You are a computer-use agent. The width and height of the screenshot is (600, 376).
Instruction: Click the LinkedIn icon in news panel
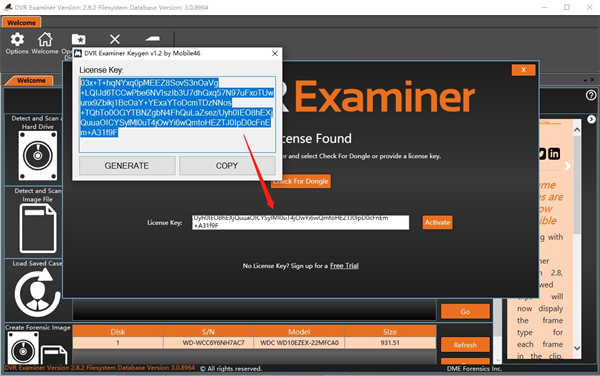tap(554, 154)
